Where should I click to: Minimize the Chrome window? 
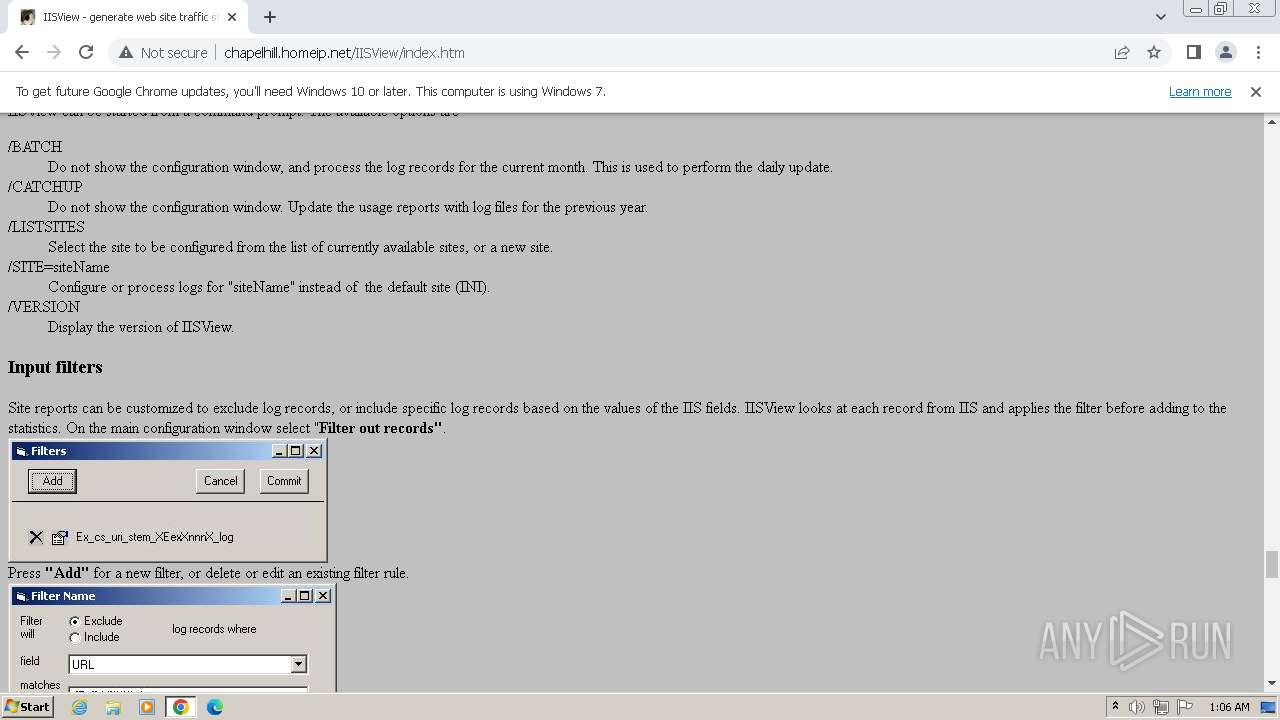[x=1195, y=9]
